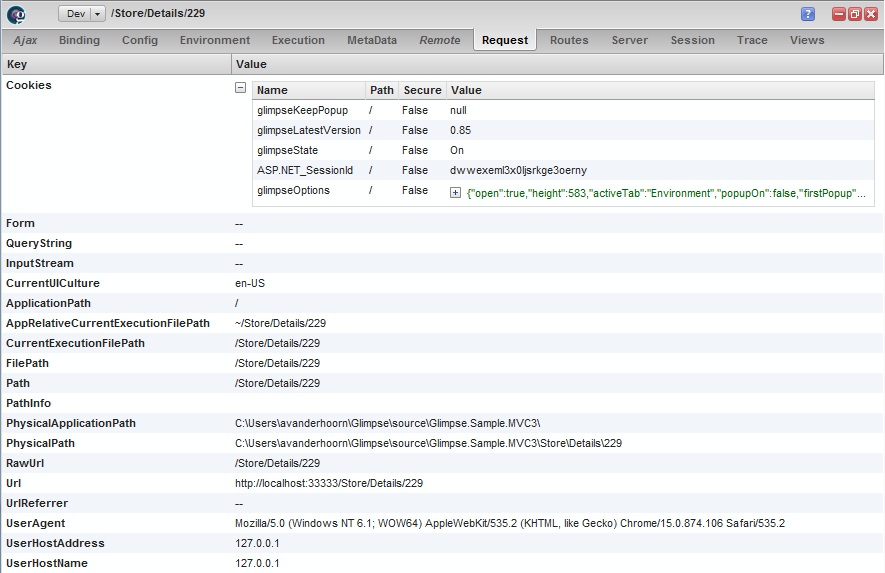Click the UserHostAddress 127.0.0.1 value
The width and height of the screenshot is (885, 573).
(257, 543)
